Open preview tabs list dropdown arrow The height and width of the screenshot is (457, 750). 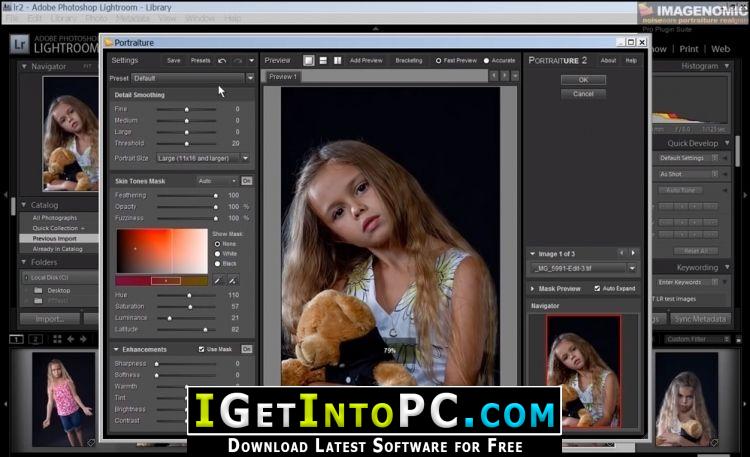coord(515,76)
